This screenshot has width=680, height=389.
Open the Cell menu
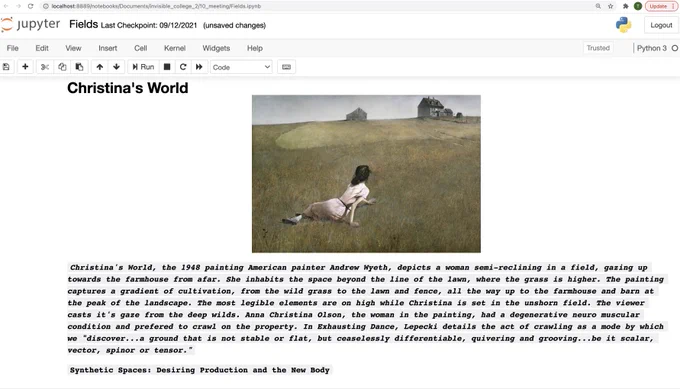tap(141, 48)
